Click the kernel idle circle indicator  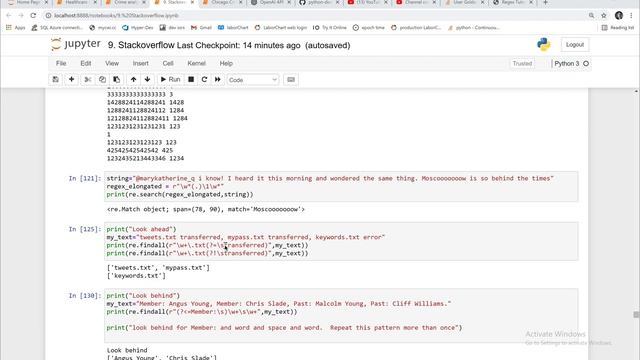tap(586, 64)
